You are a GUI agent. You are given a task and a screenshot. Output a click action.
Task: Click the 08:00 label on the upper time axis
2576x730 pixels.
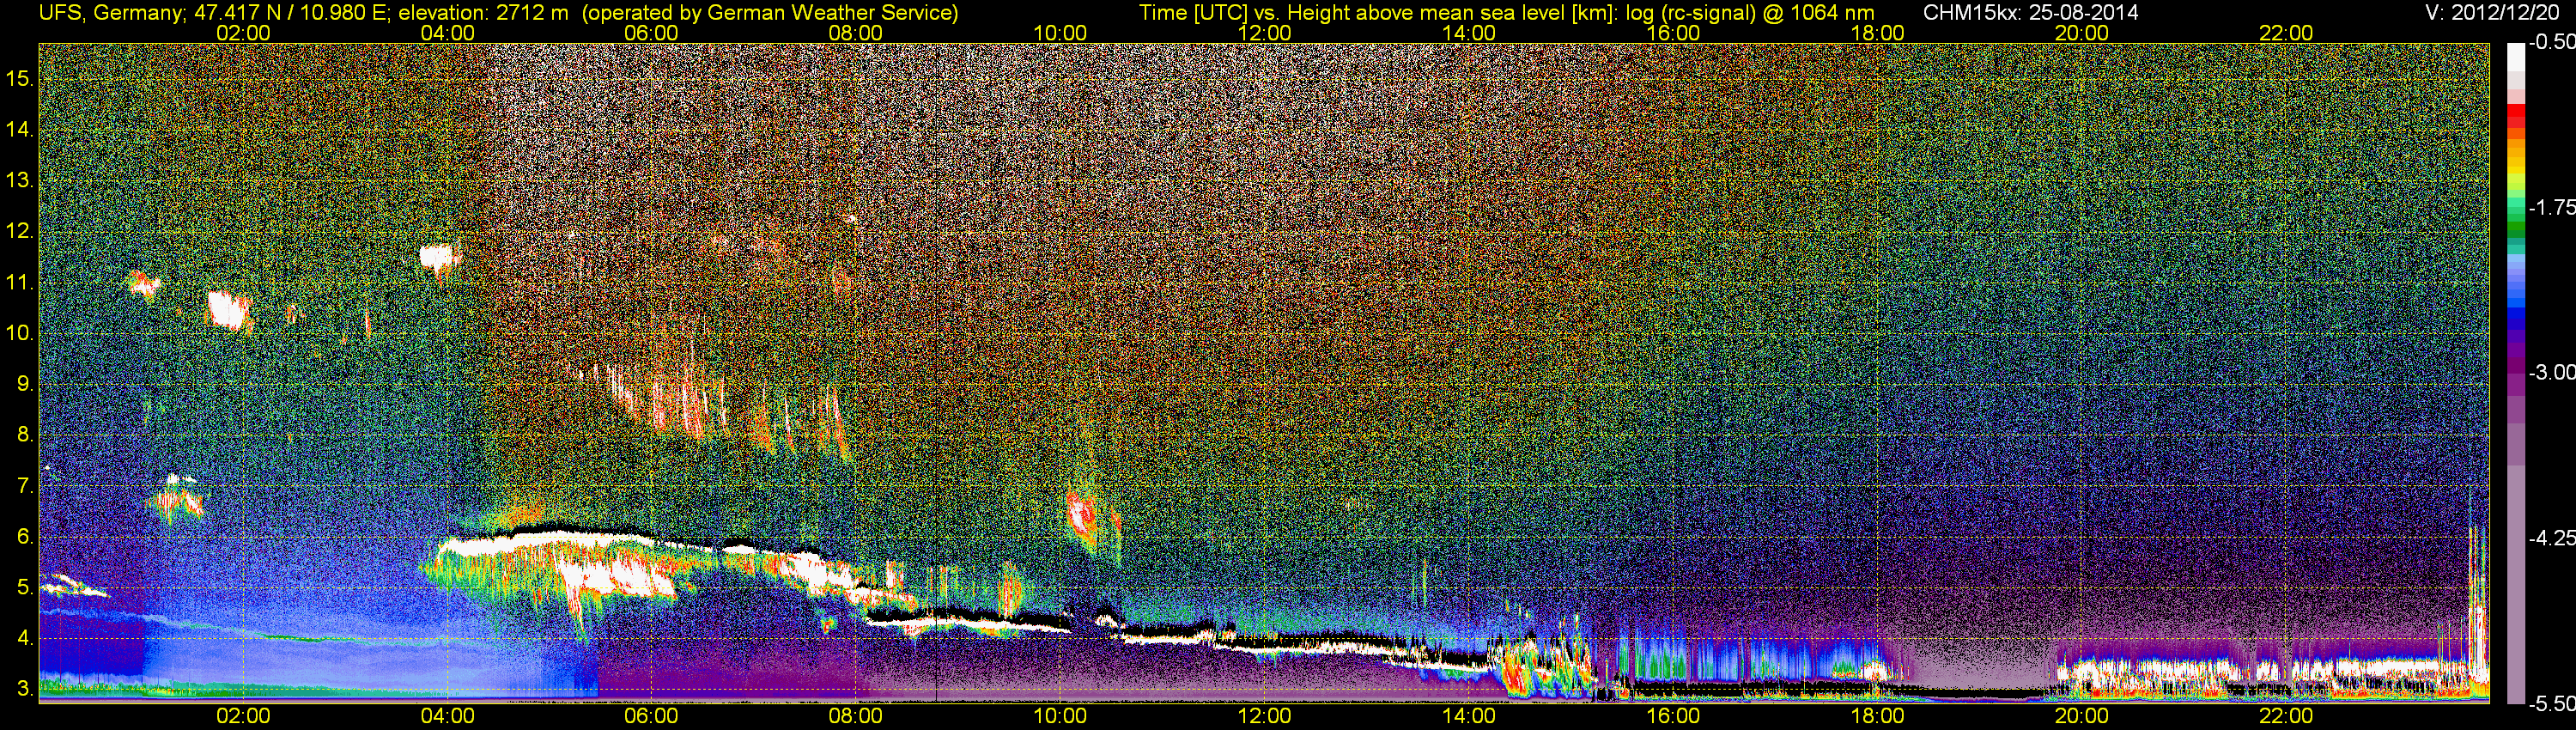(x=856, y=33)
